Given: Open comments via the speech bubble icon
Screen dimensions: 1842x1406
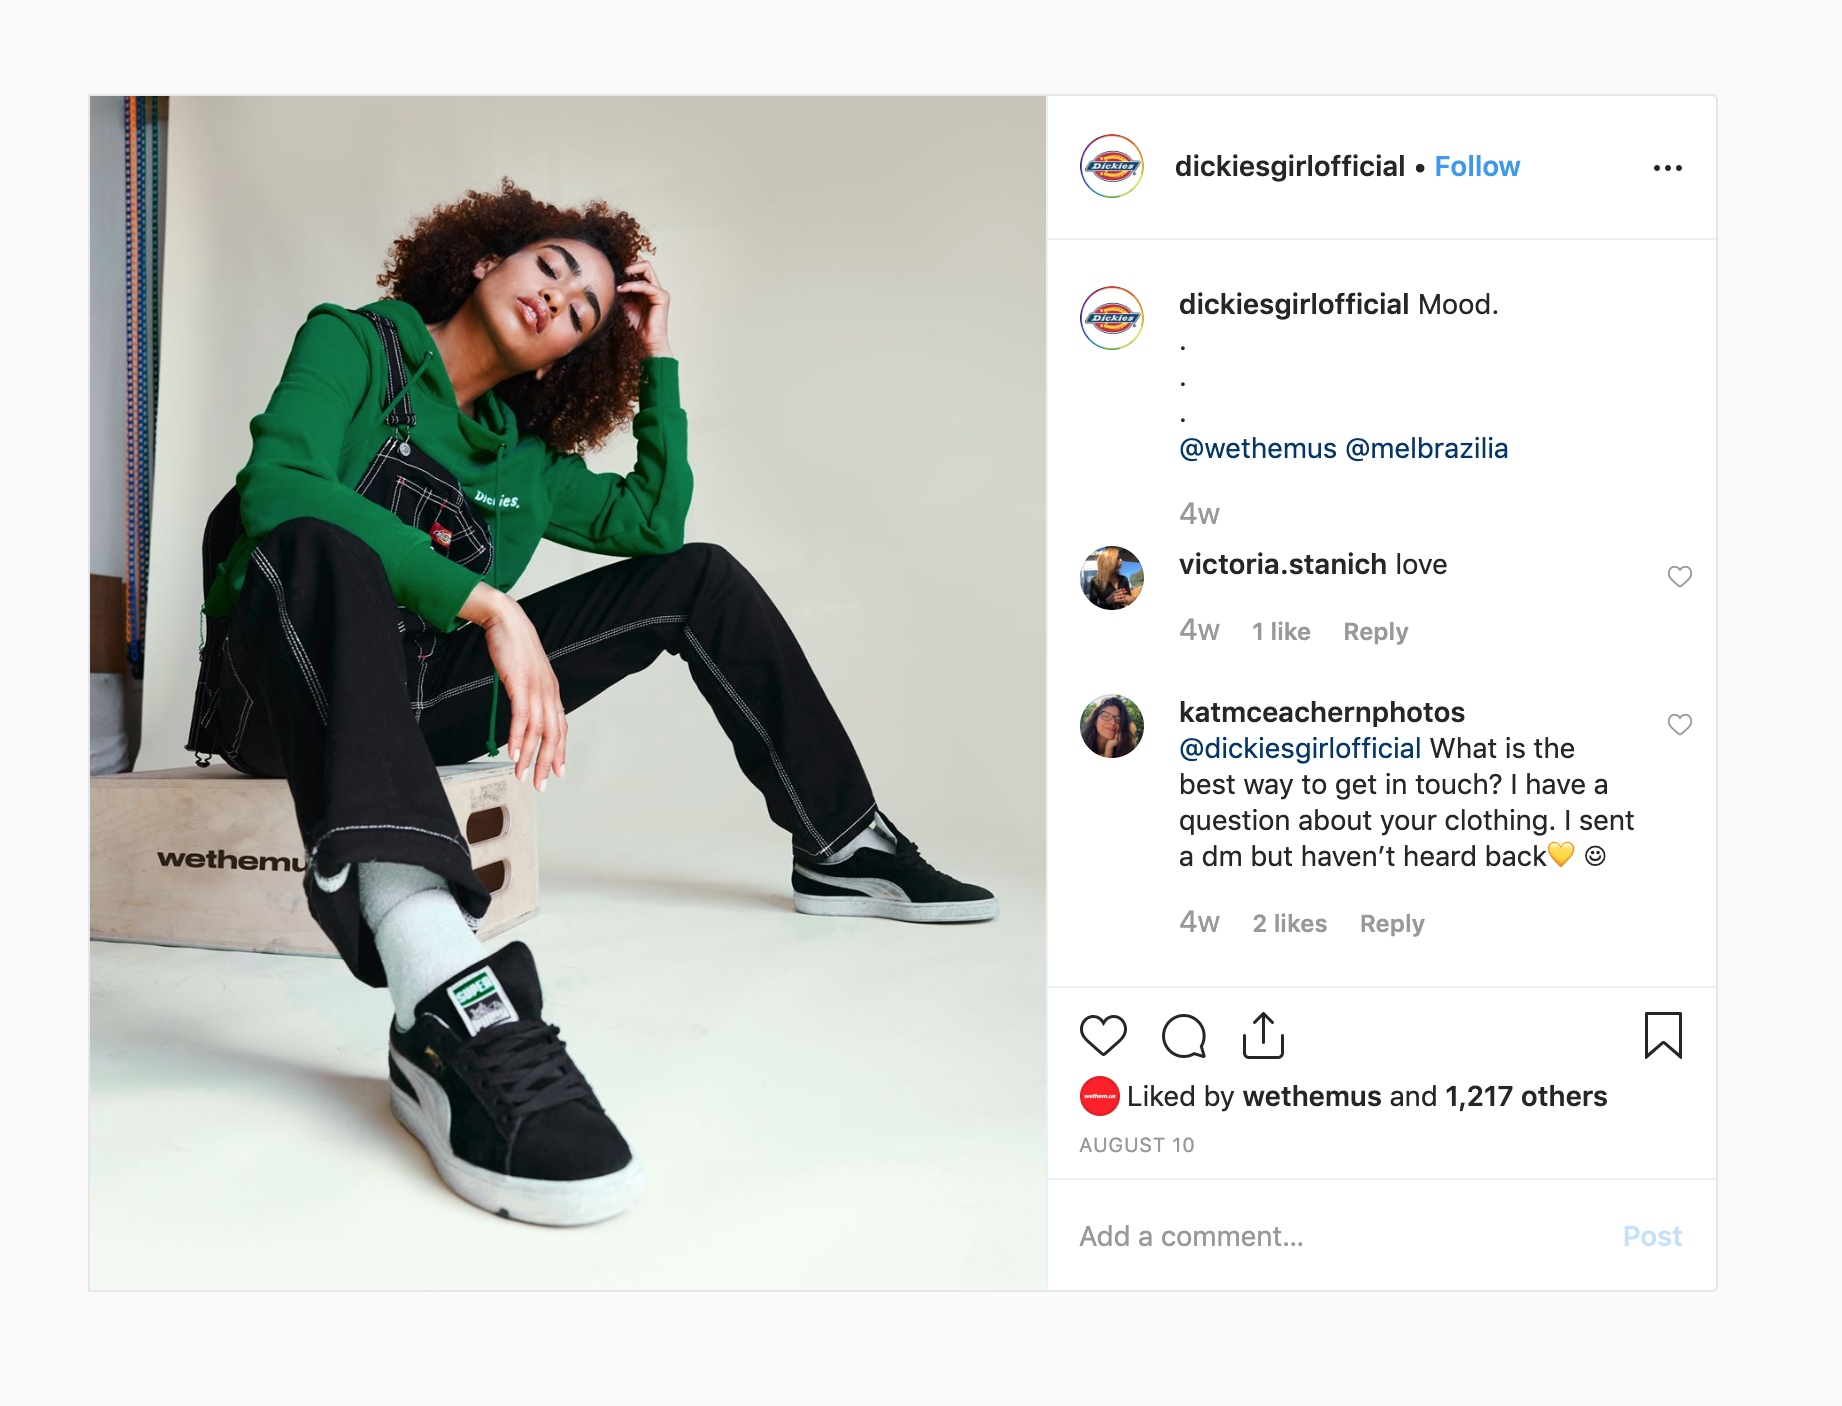Looking at the screenshot, I should click(1184, 1035).
